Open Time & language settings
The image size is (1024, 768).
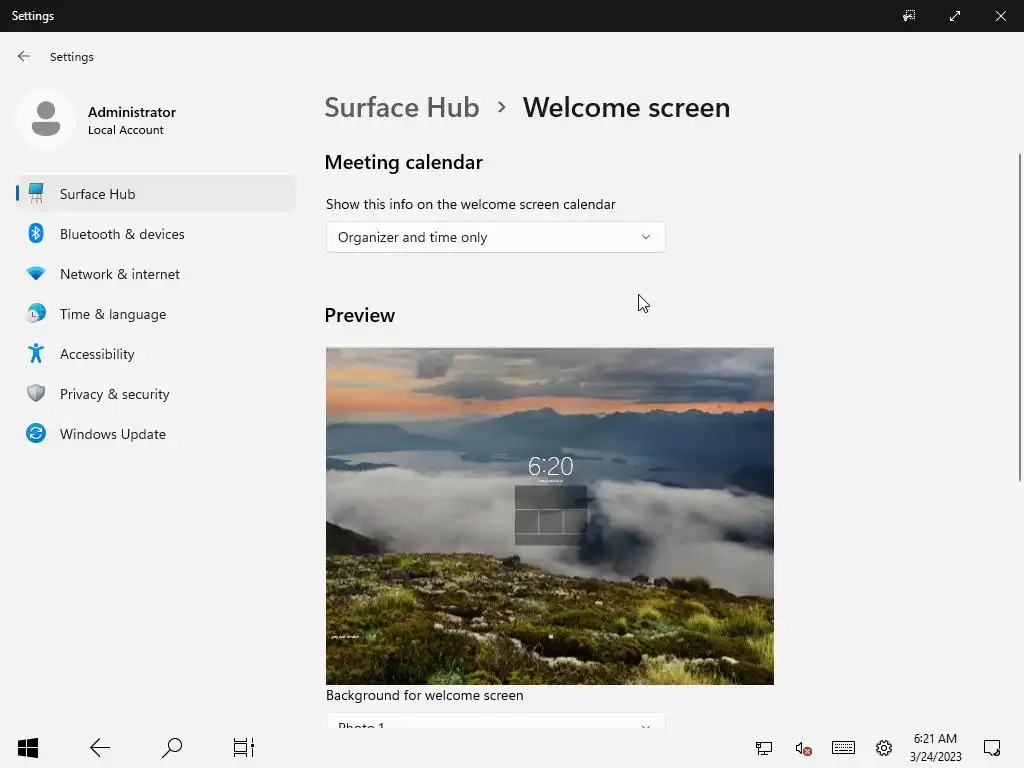[x=155, y=314]
